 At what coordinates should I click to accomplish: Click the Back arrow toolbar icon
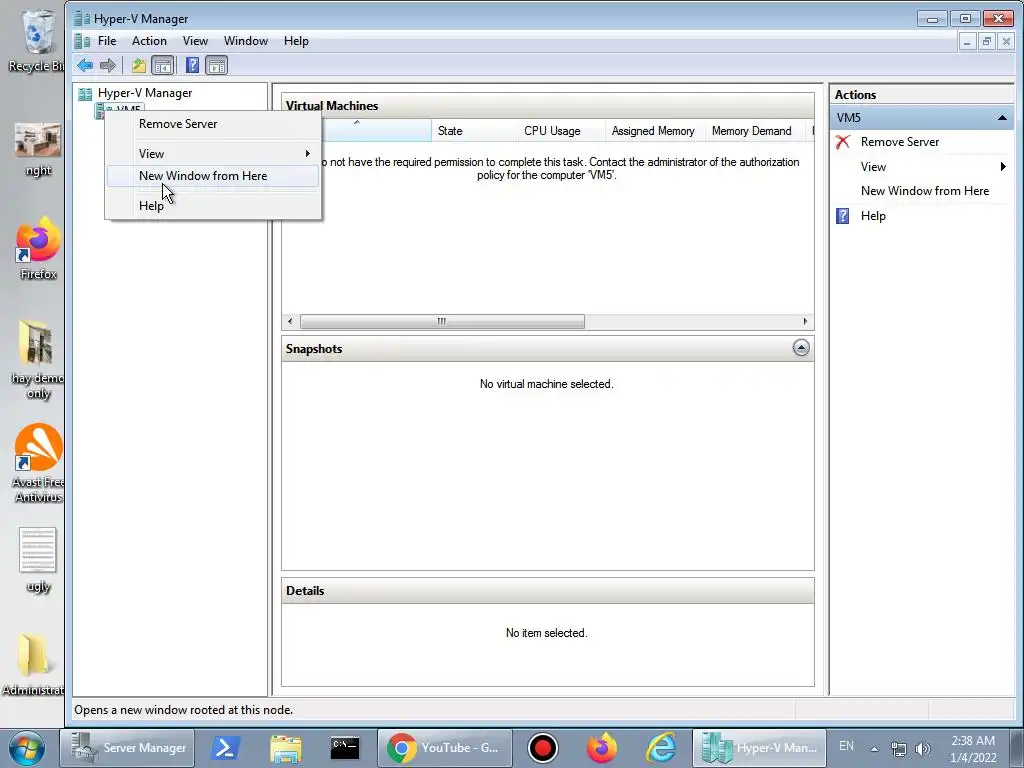pos(85,65)
